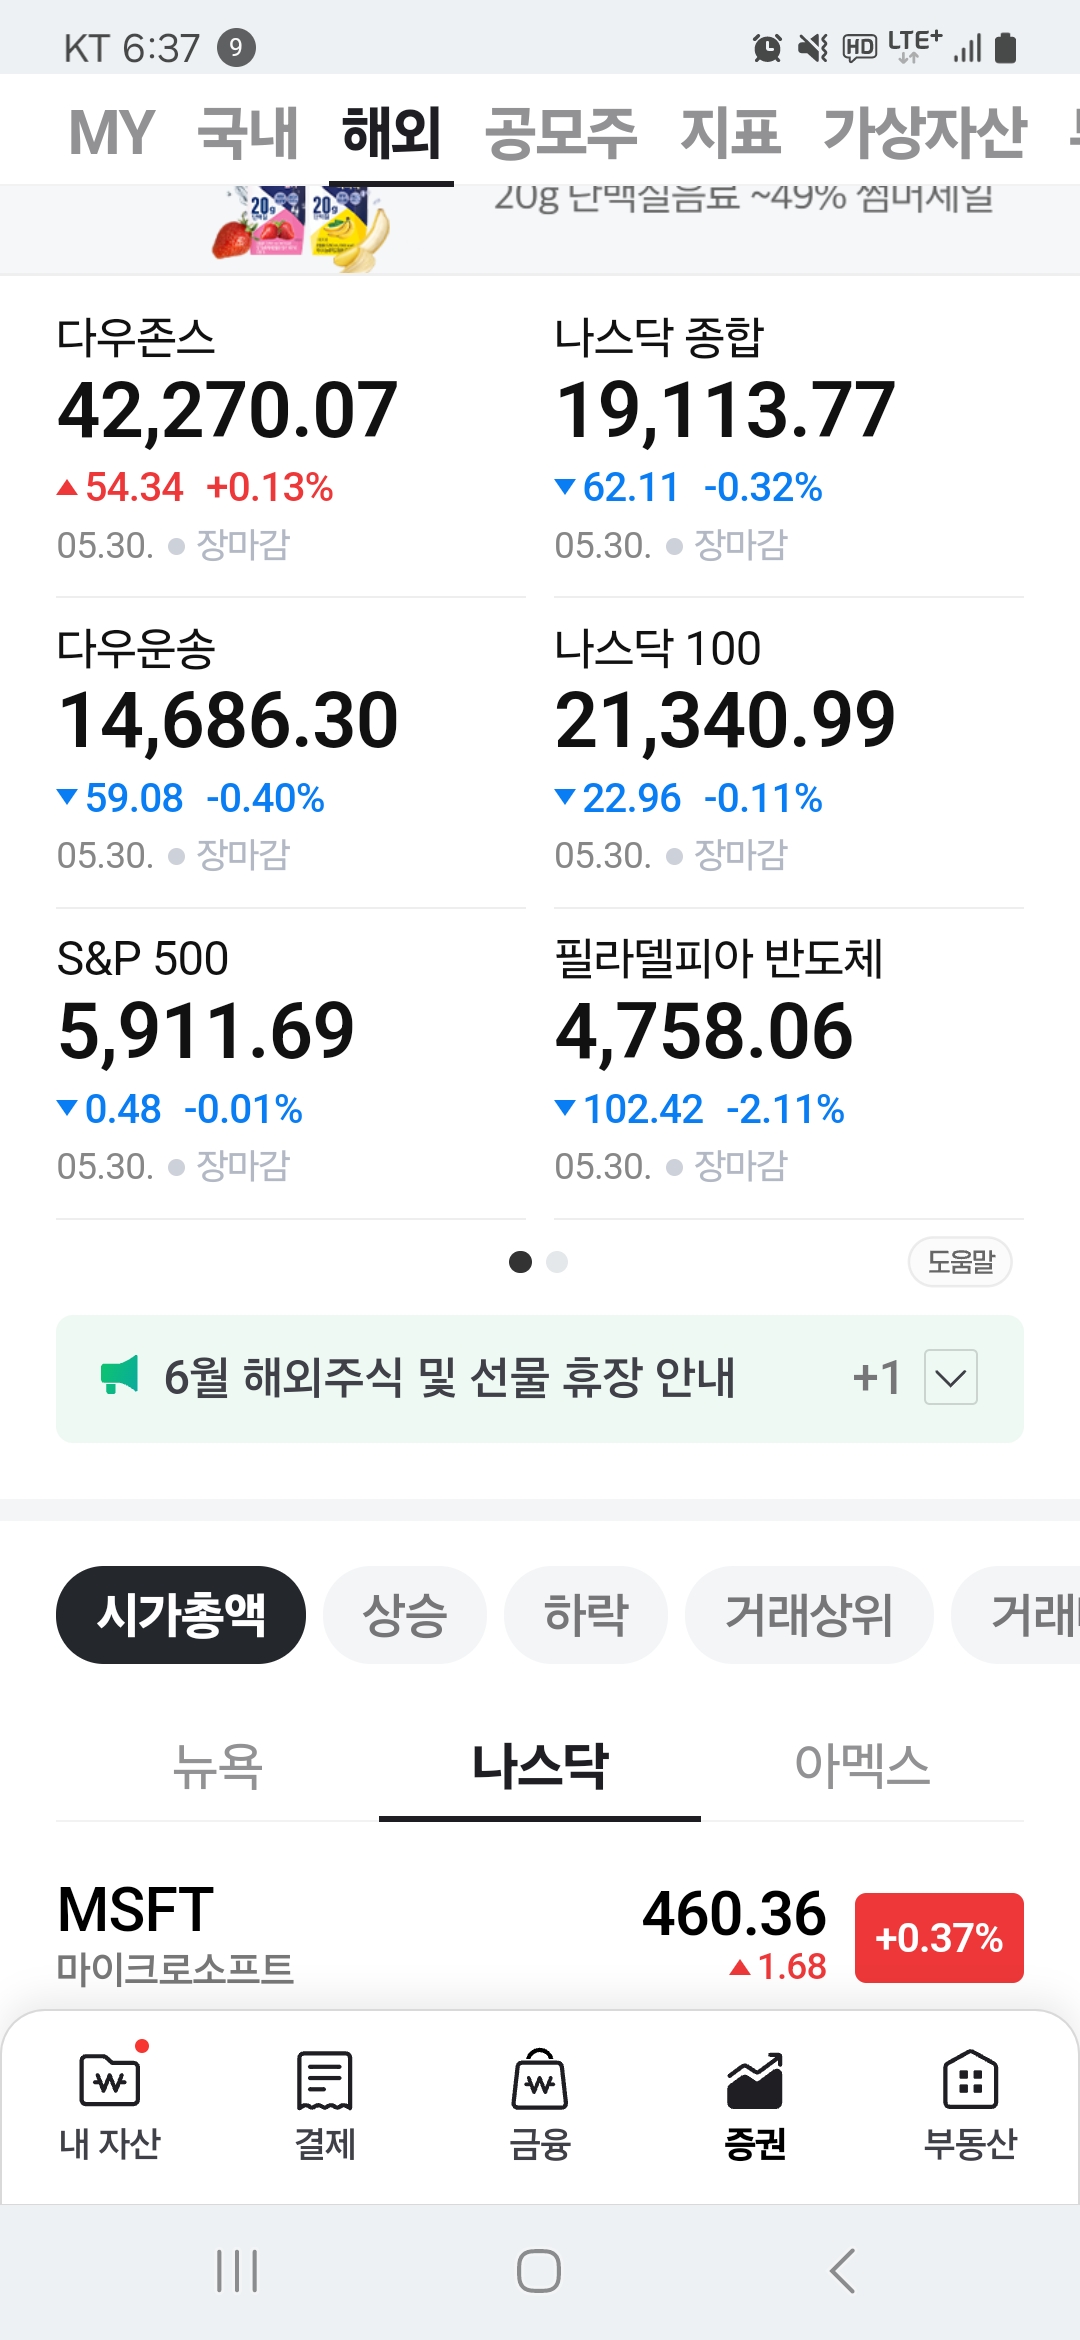Open the 금융 shopping bag icon

(x=540, y=2079)
